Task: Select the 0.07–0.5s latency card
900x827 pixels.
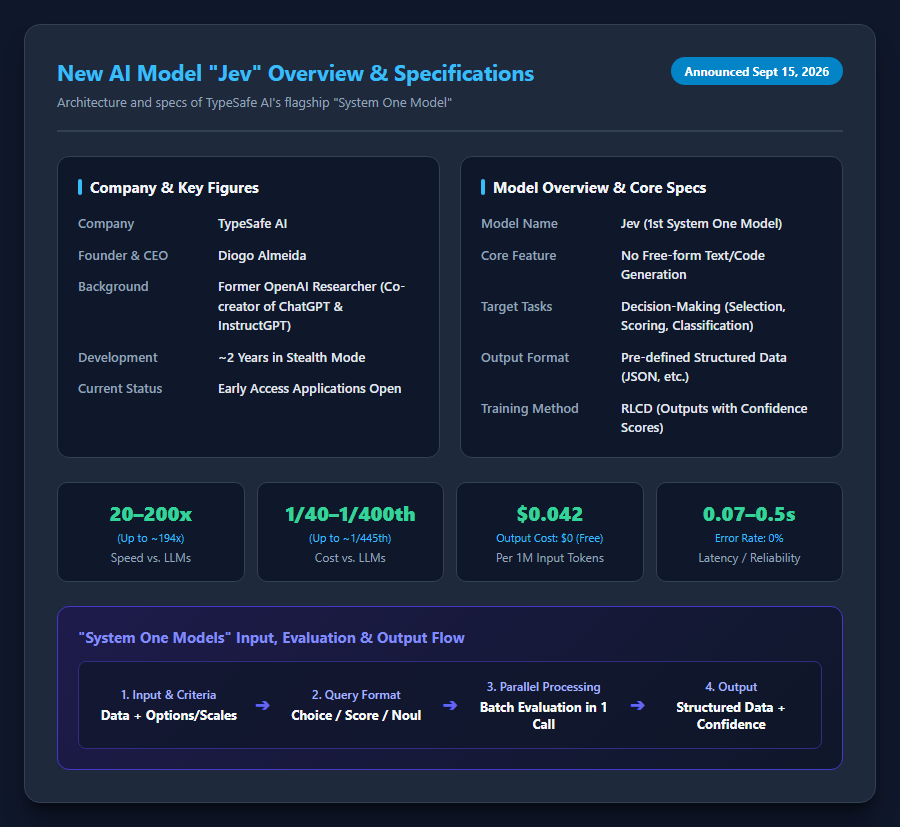Action: coord(749,532)
